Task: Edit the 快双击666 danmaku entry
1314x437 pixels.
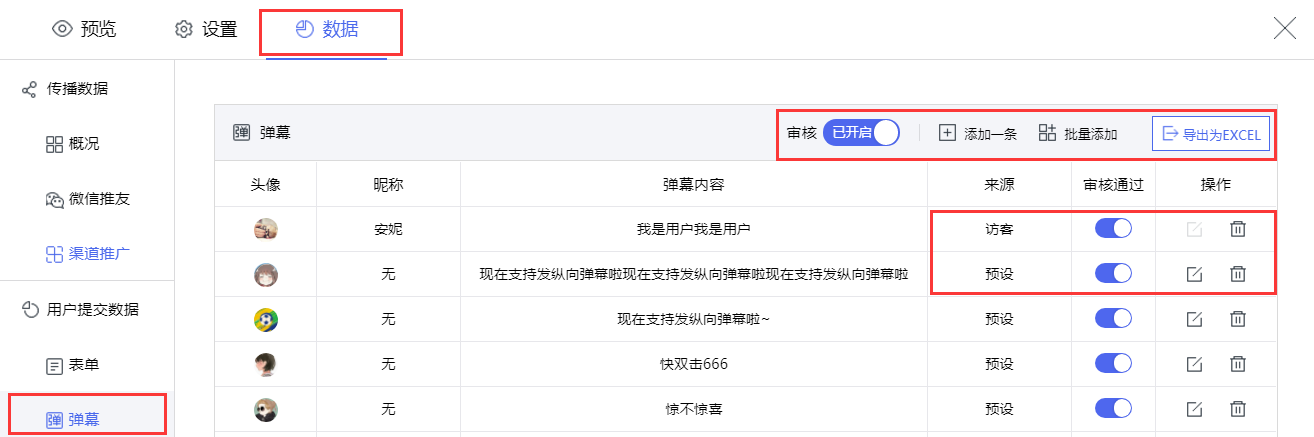Action: click(x=1193, y=364)
